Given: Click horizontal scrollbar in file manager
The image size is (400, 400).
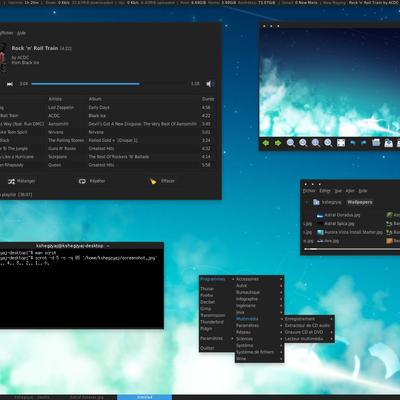Looking at the screenshot, I should click(x=352, y=249).
